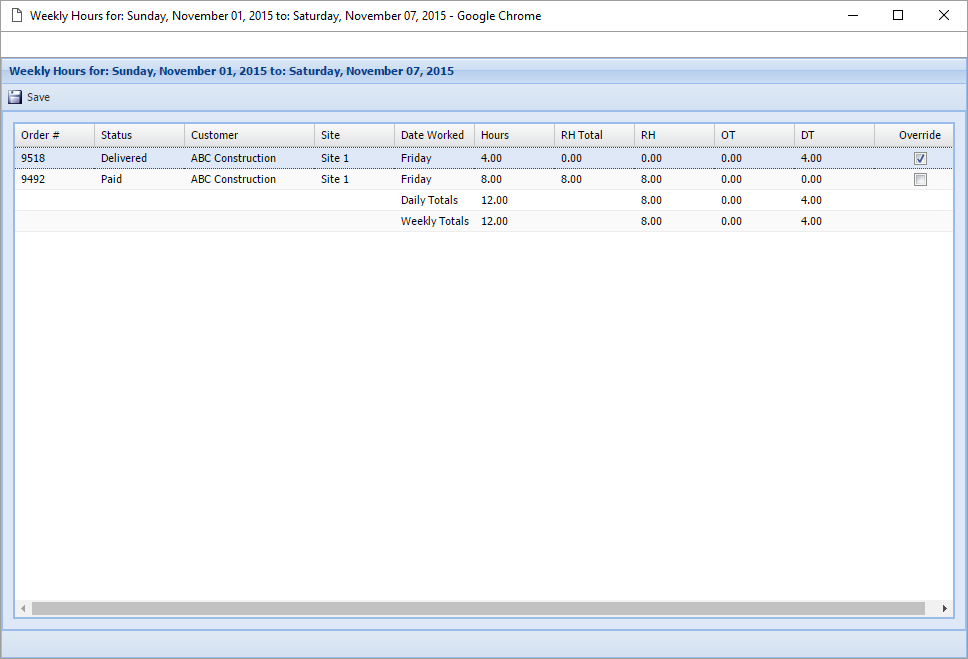
Task: Click the page document icon in title bar
Action: coord(16,15)
